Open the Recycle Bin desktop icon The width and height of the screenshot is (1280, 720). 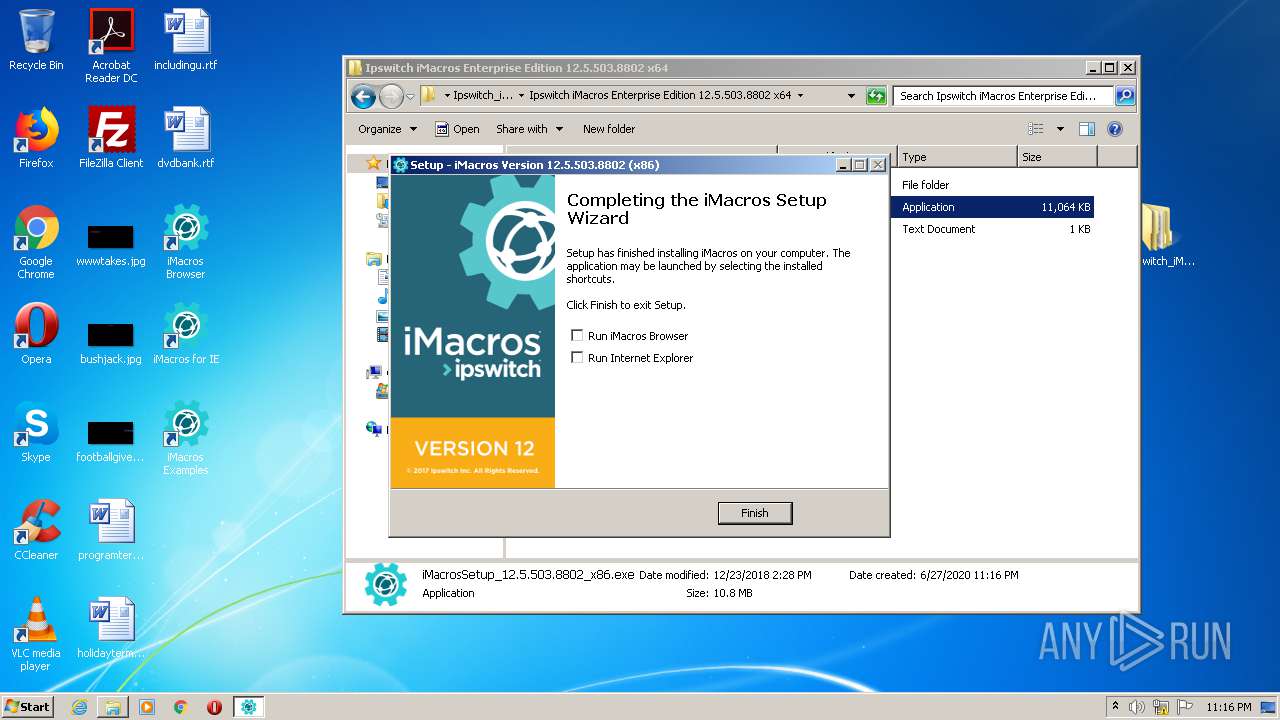(x=36, y=40)
